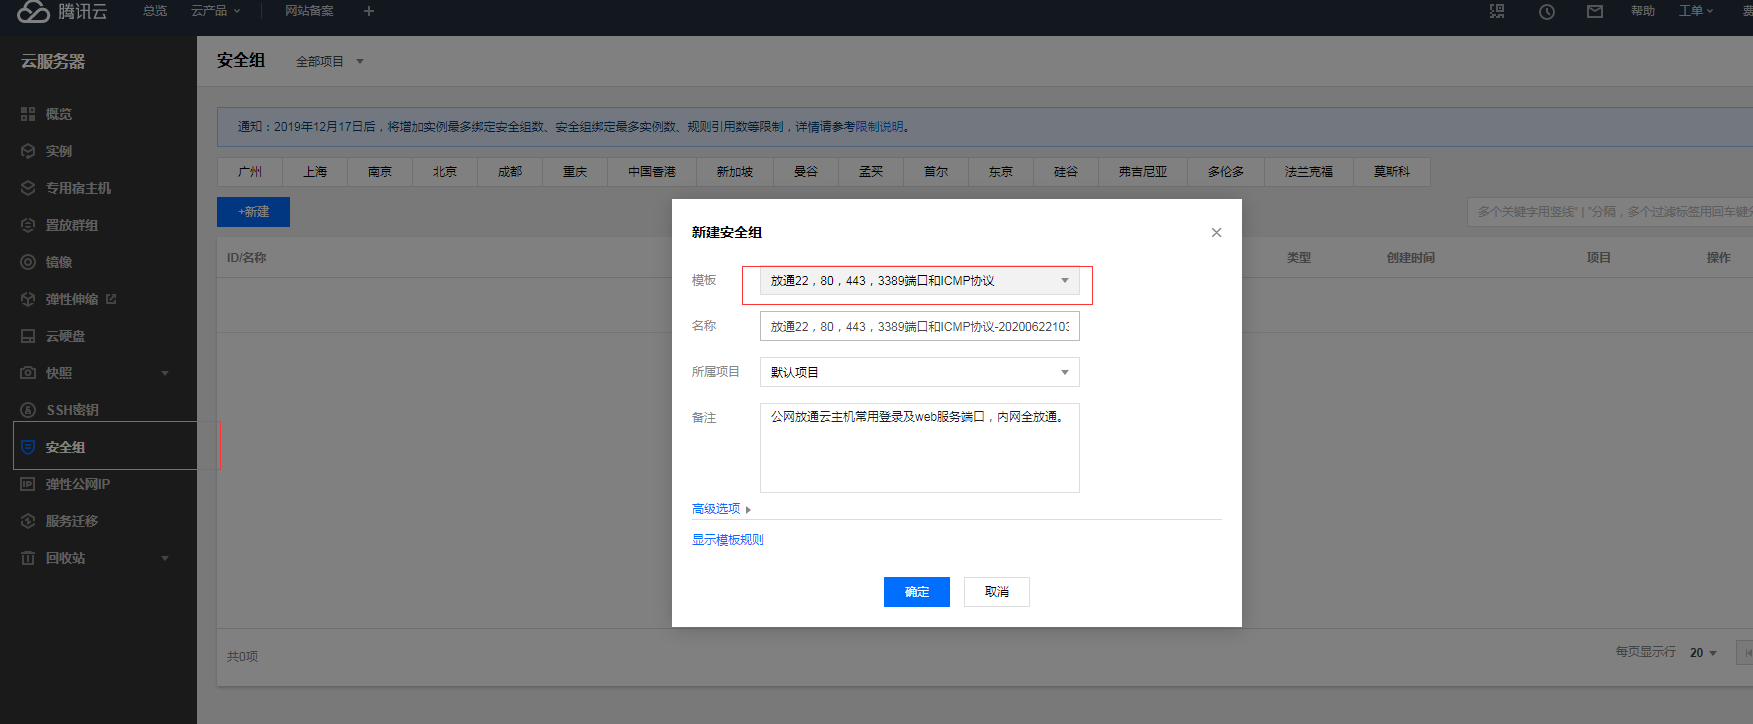Open 专用宿主机 dedicated hosts
The height and width of the screenshot is (724, 1753).
tap(78, 188)
